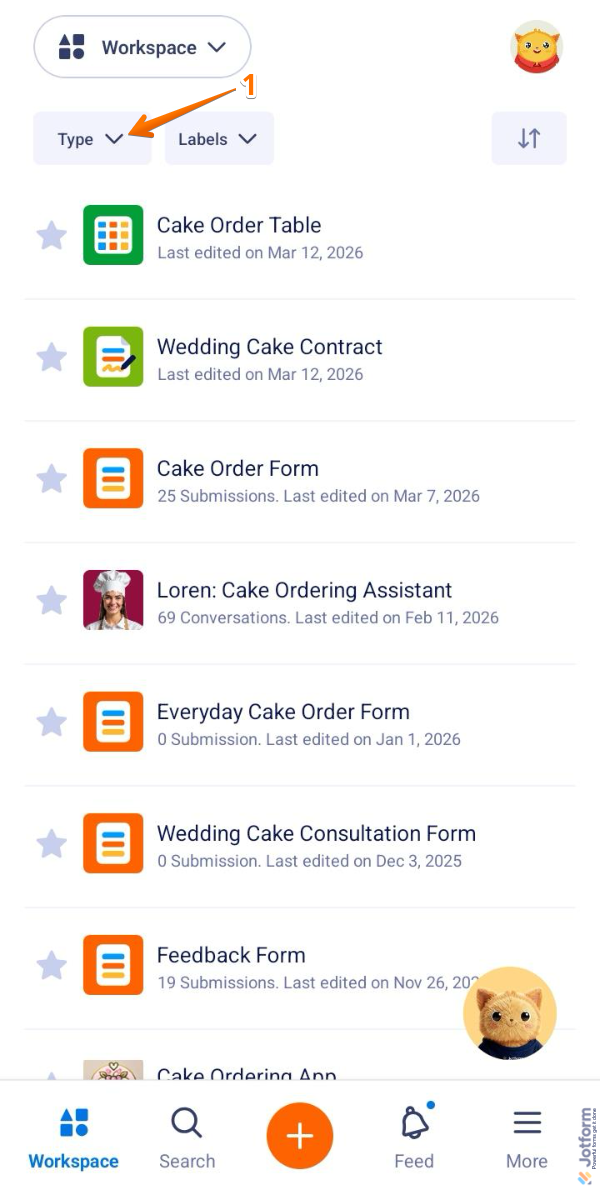The width and height of the screenshot is (600, 1200).
Task: Expand the Labels dropdown
Action: point(219,138)
